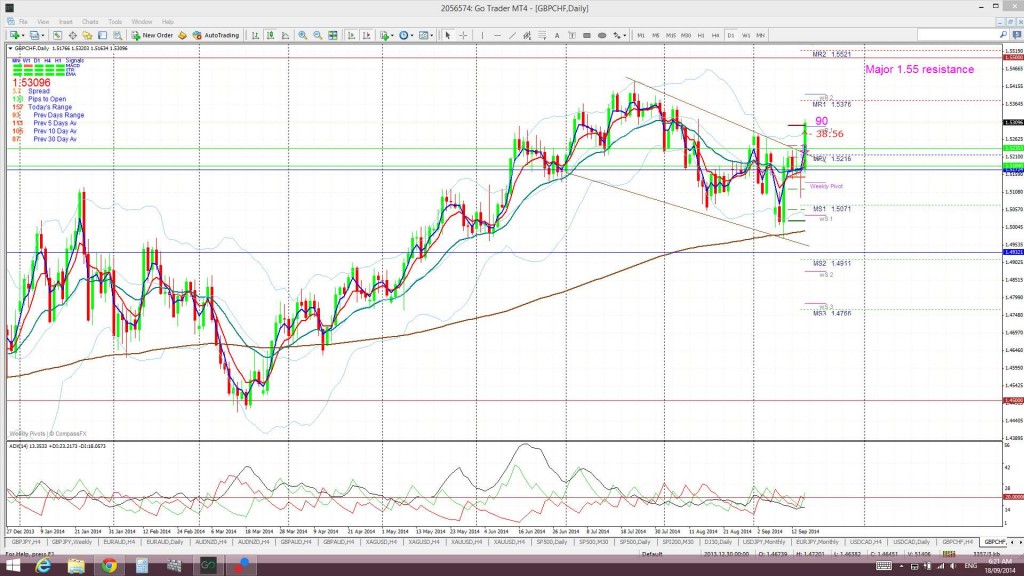
Task: Switch to SP500,M30 chart tab
Action: click(x=594, y=542)
